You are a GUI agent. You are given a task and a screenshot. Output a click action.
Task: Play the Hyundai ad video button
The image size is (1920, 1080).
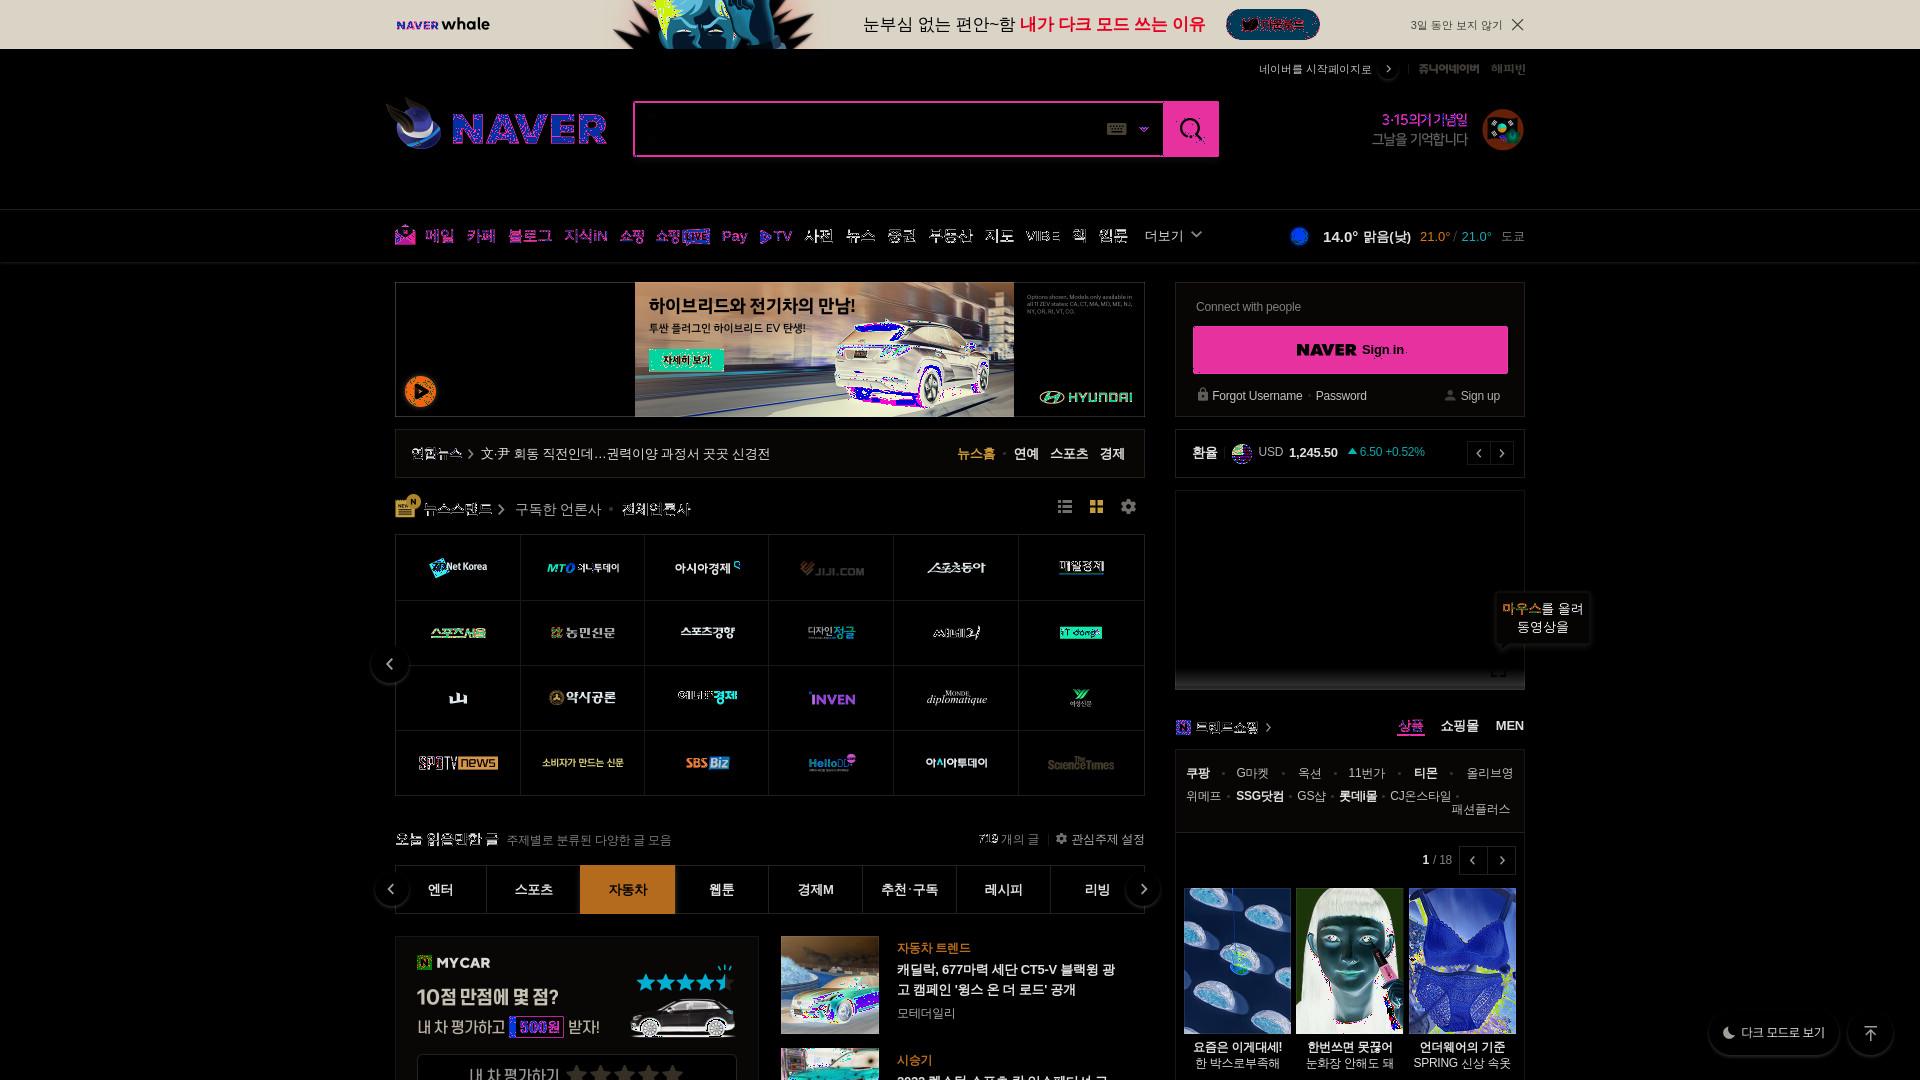(x=420, y=391)
